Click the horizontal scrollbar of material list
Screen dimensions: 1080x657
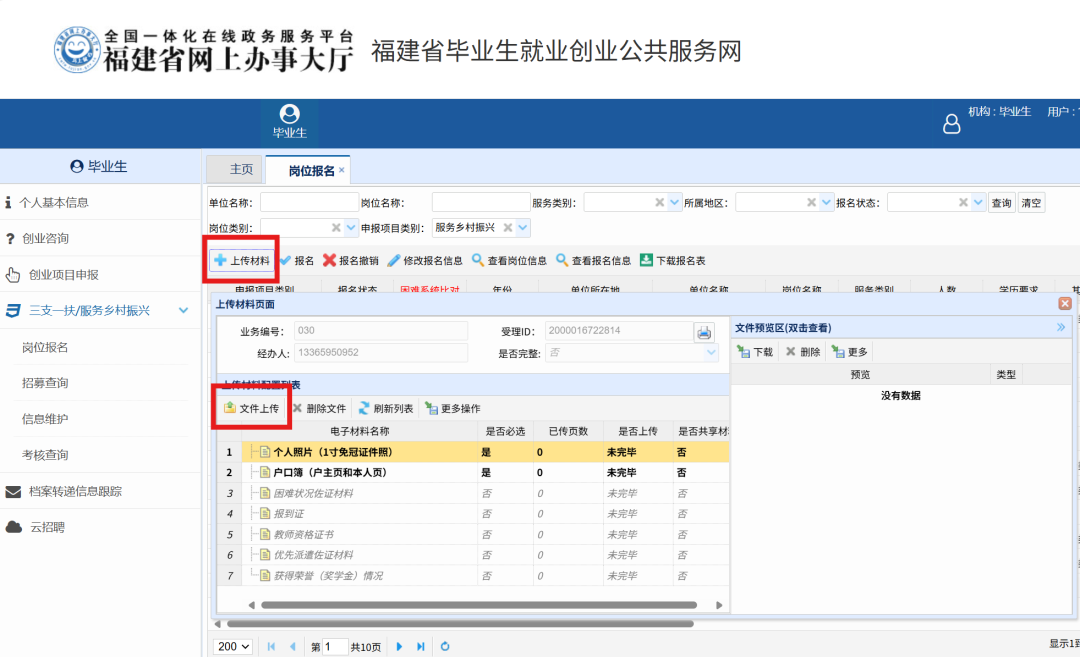480,604
